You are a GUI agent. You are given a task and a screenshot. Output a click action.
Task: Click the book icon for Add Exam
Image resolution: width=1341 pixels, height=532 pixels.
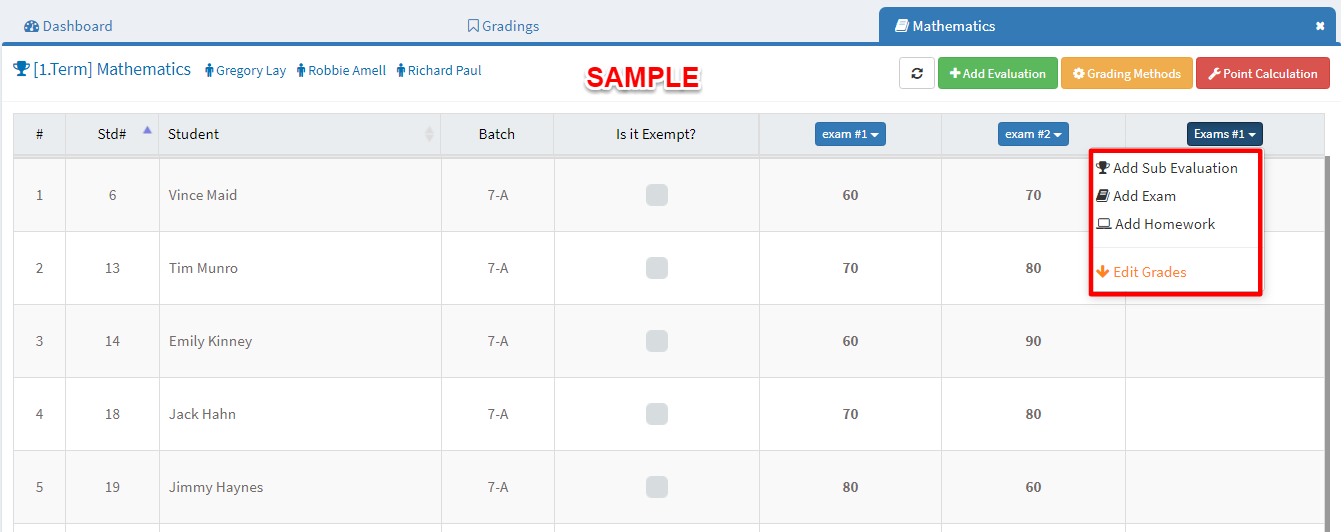(1103, 196)
